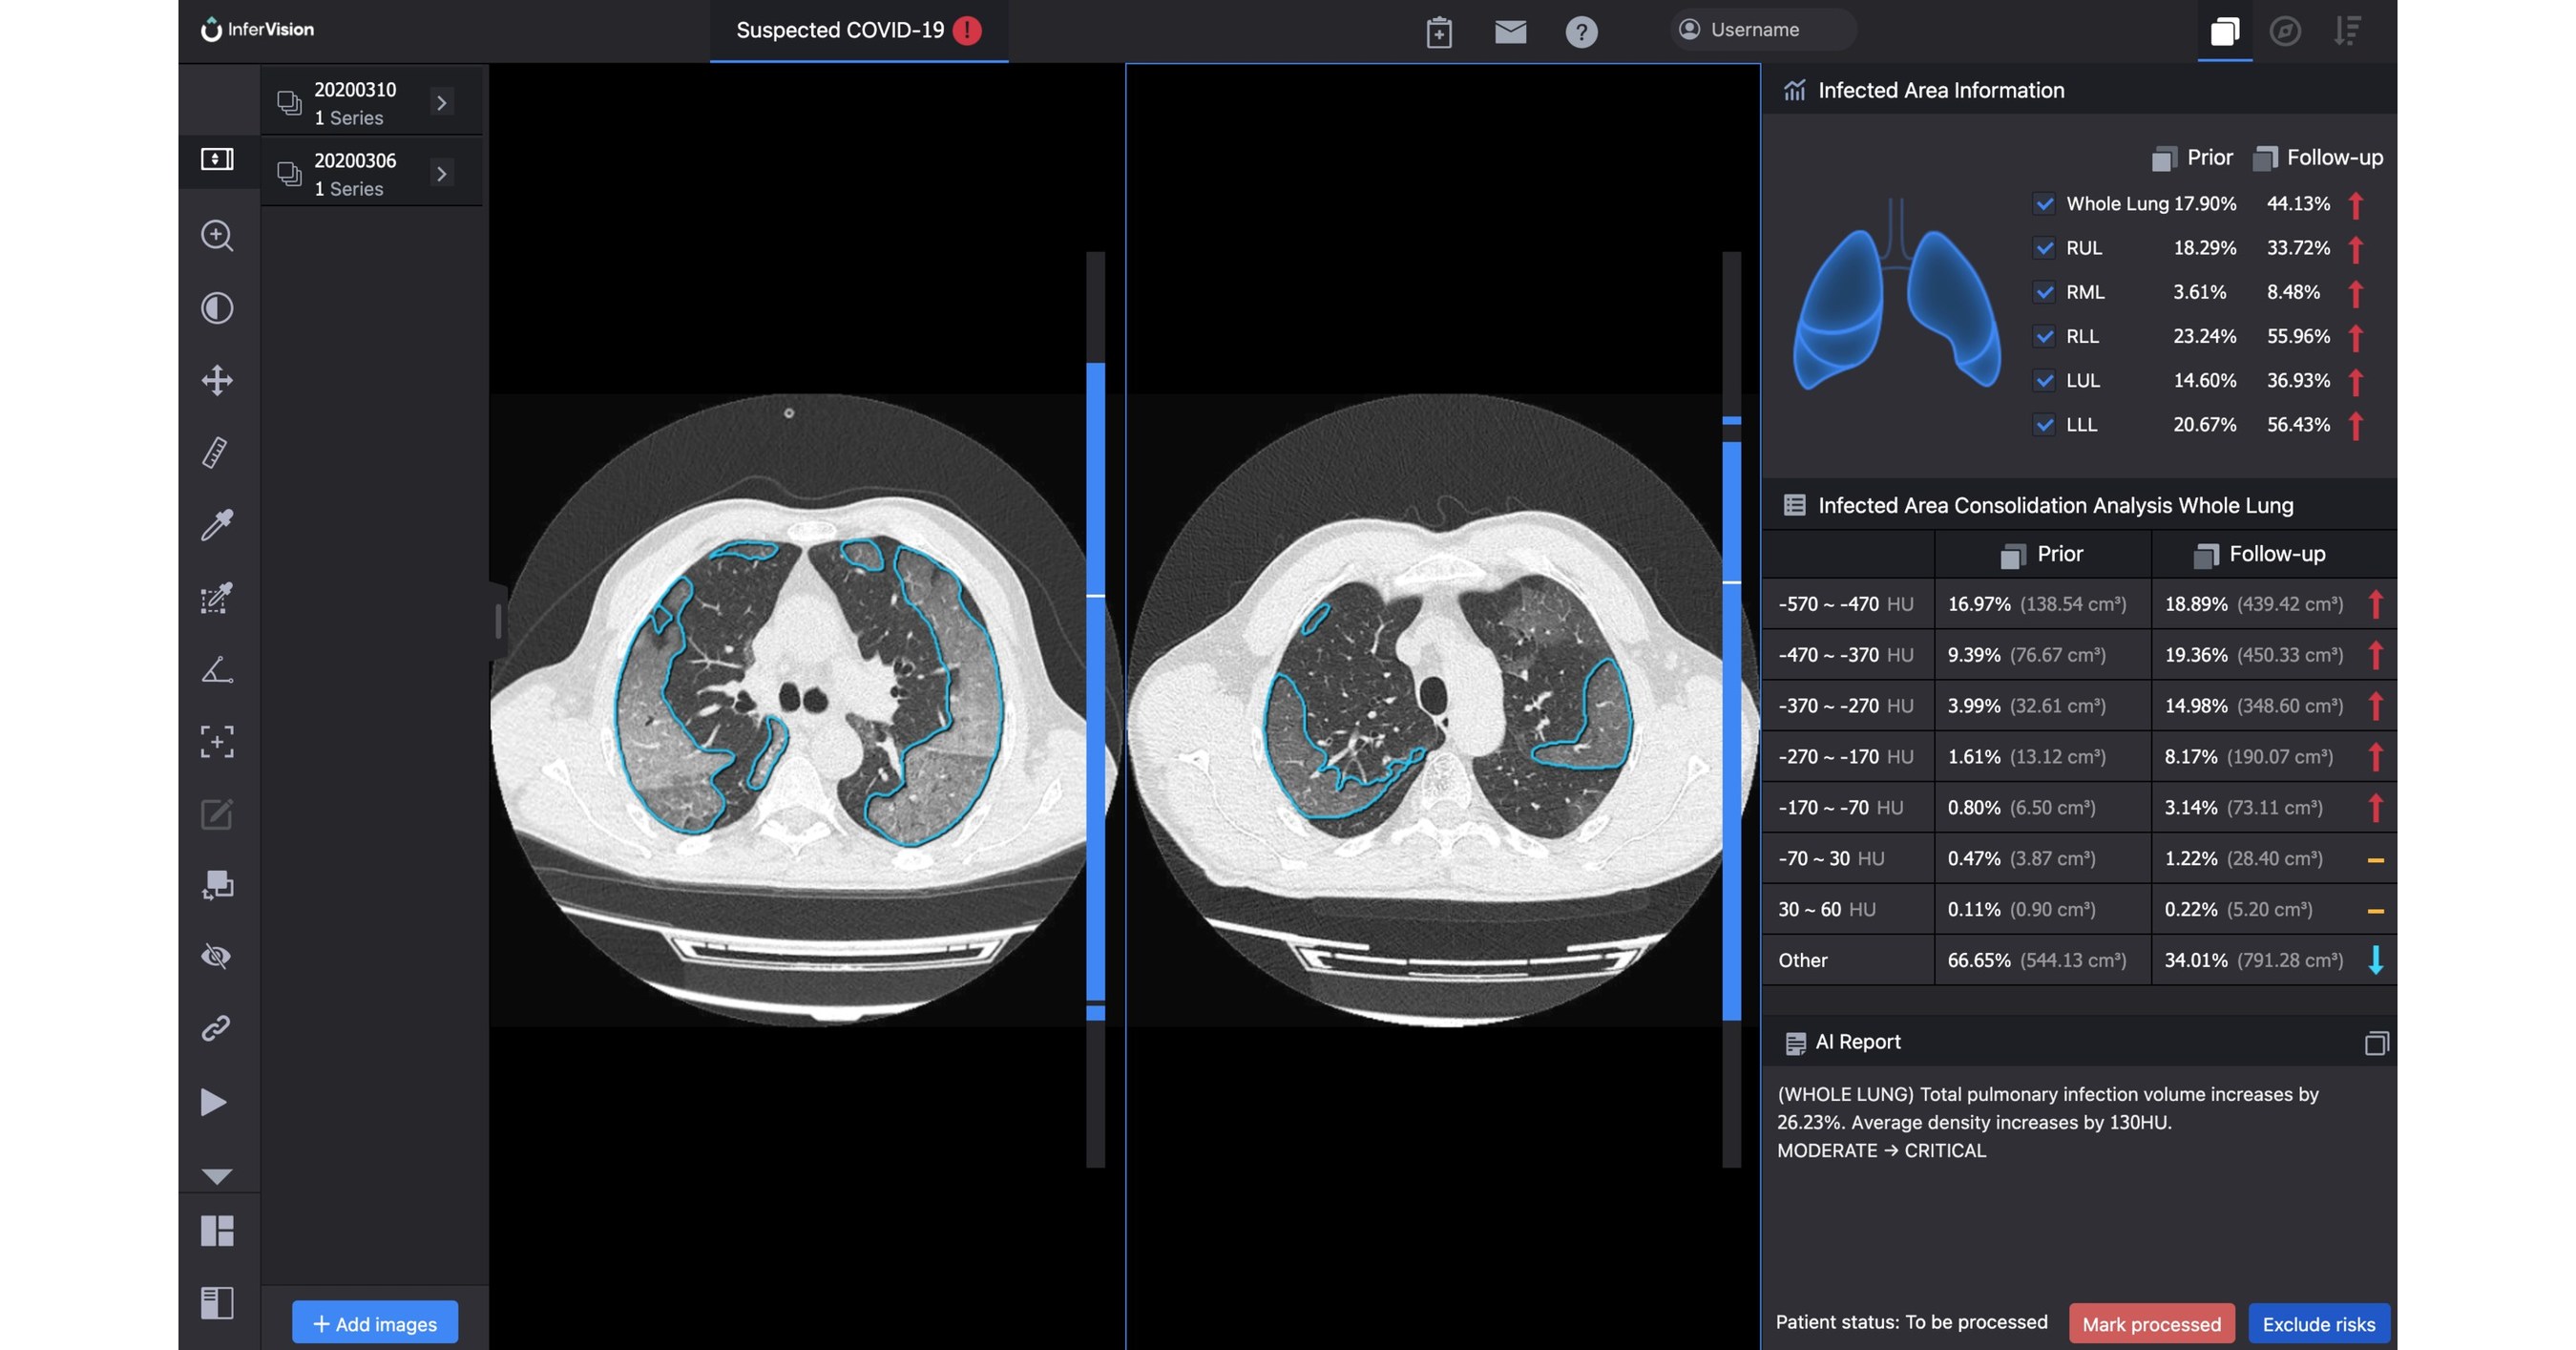The width and height of the screenshot is (2576, 1350).
Task: Select the ruler measurement tool
Action: point(217,452)
